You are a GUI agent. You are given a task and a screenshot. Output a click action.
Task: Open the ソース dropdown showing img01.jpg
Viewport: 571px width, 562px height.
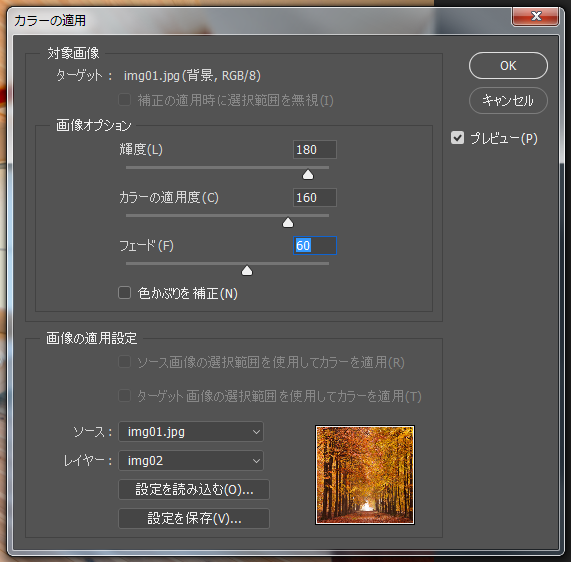click(x=191, y=432)
